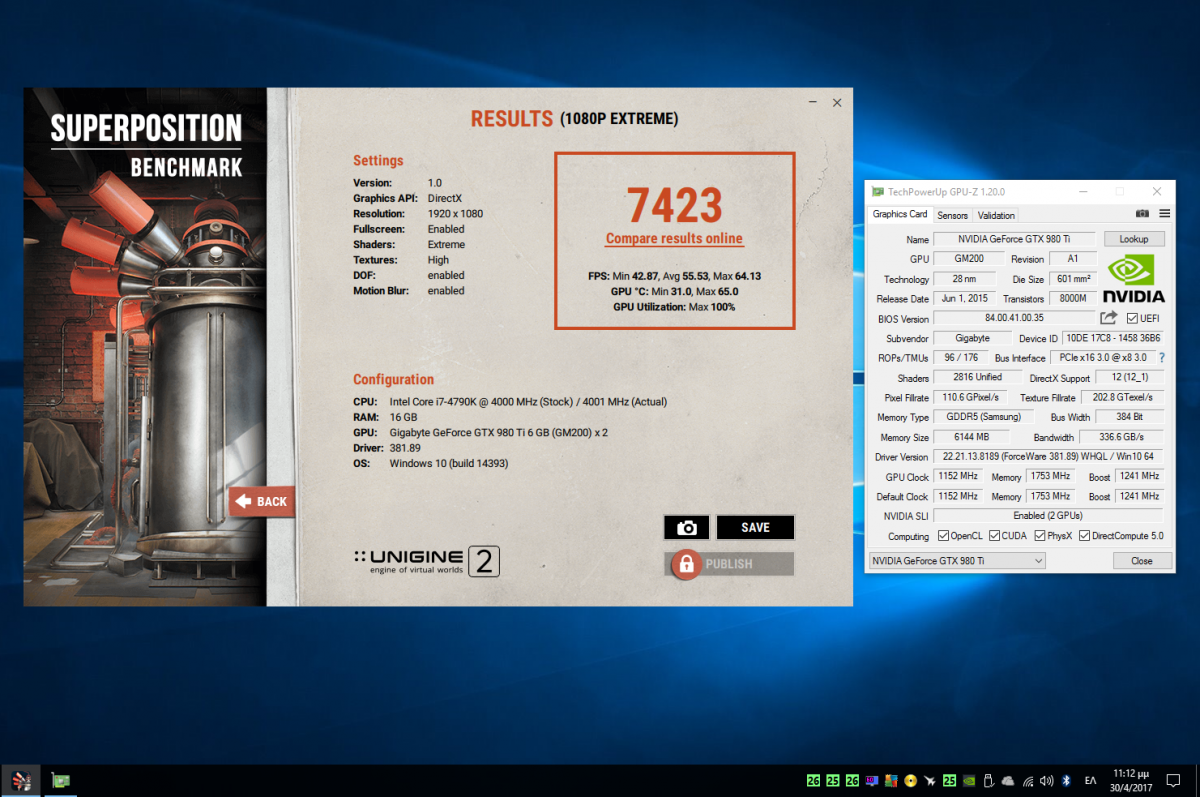Click Safely Remove Hardware USB icon
Screen dimensions: 1200x797
click(x=988, y=780)
